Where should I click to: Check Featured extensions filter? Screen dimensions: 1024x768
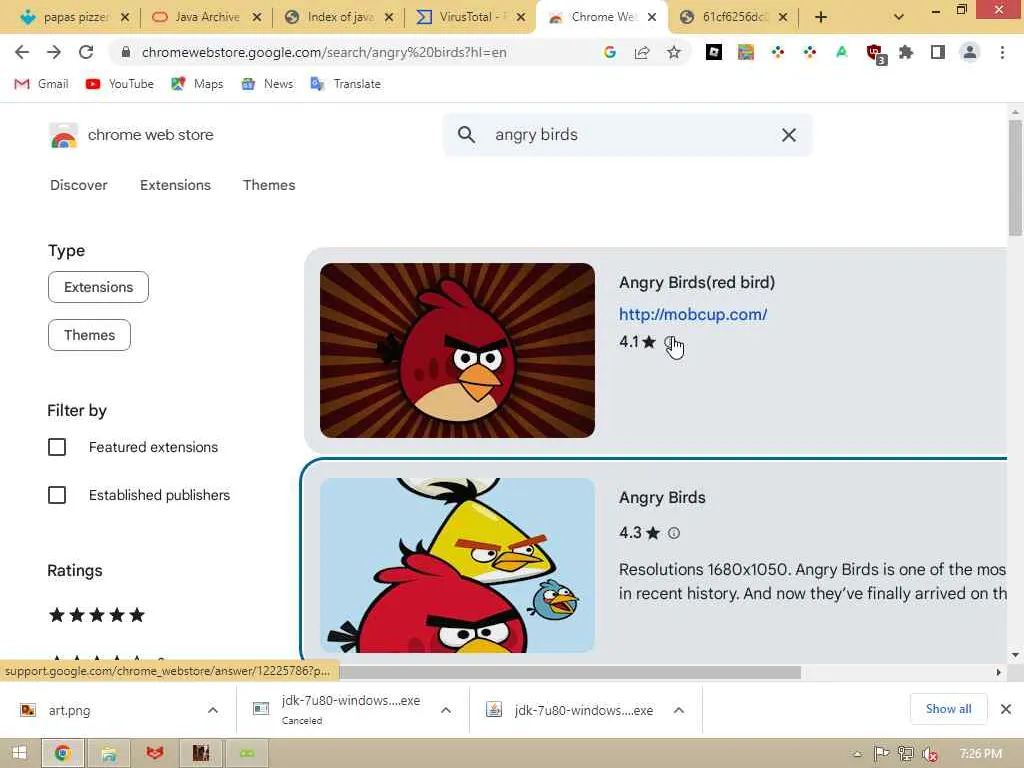click(57, 447)
